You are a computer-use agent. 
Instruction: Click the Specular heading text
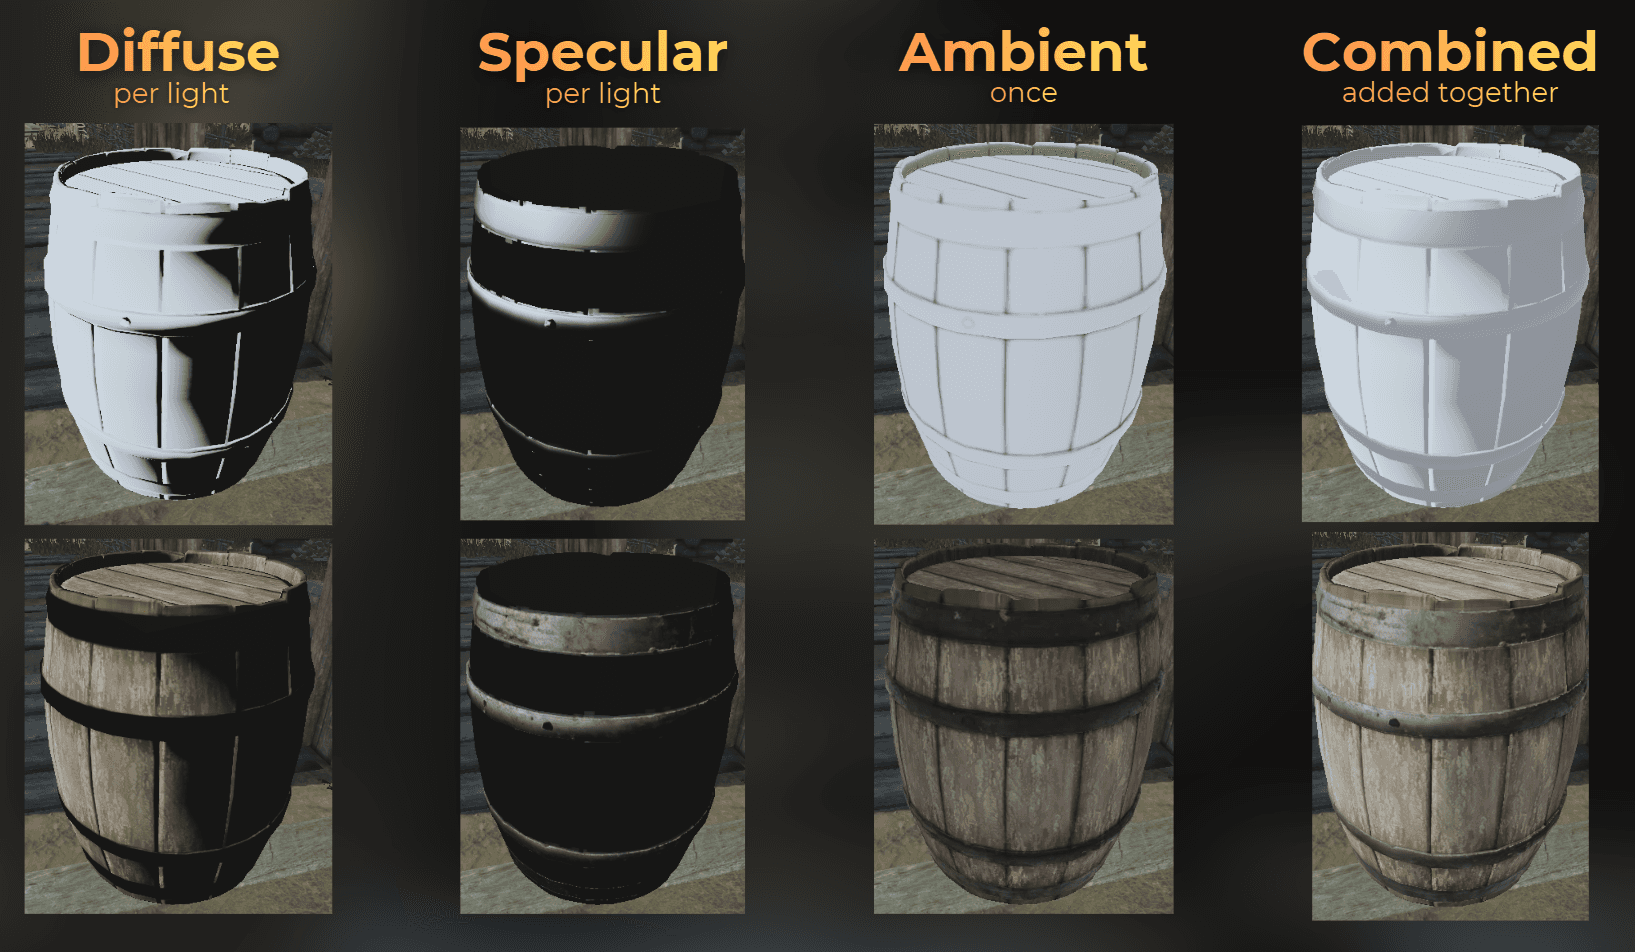click(x=602, y=54)
